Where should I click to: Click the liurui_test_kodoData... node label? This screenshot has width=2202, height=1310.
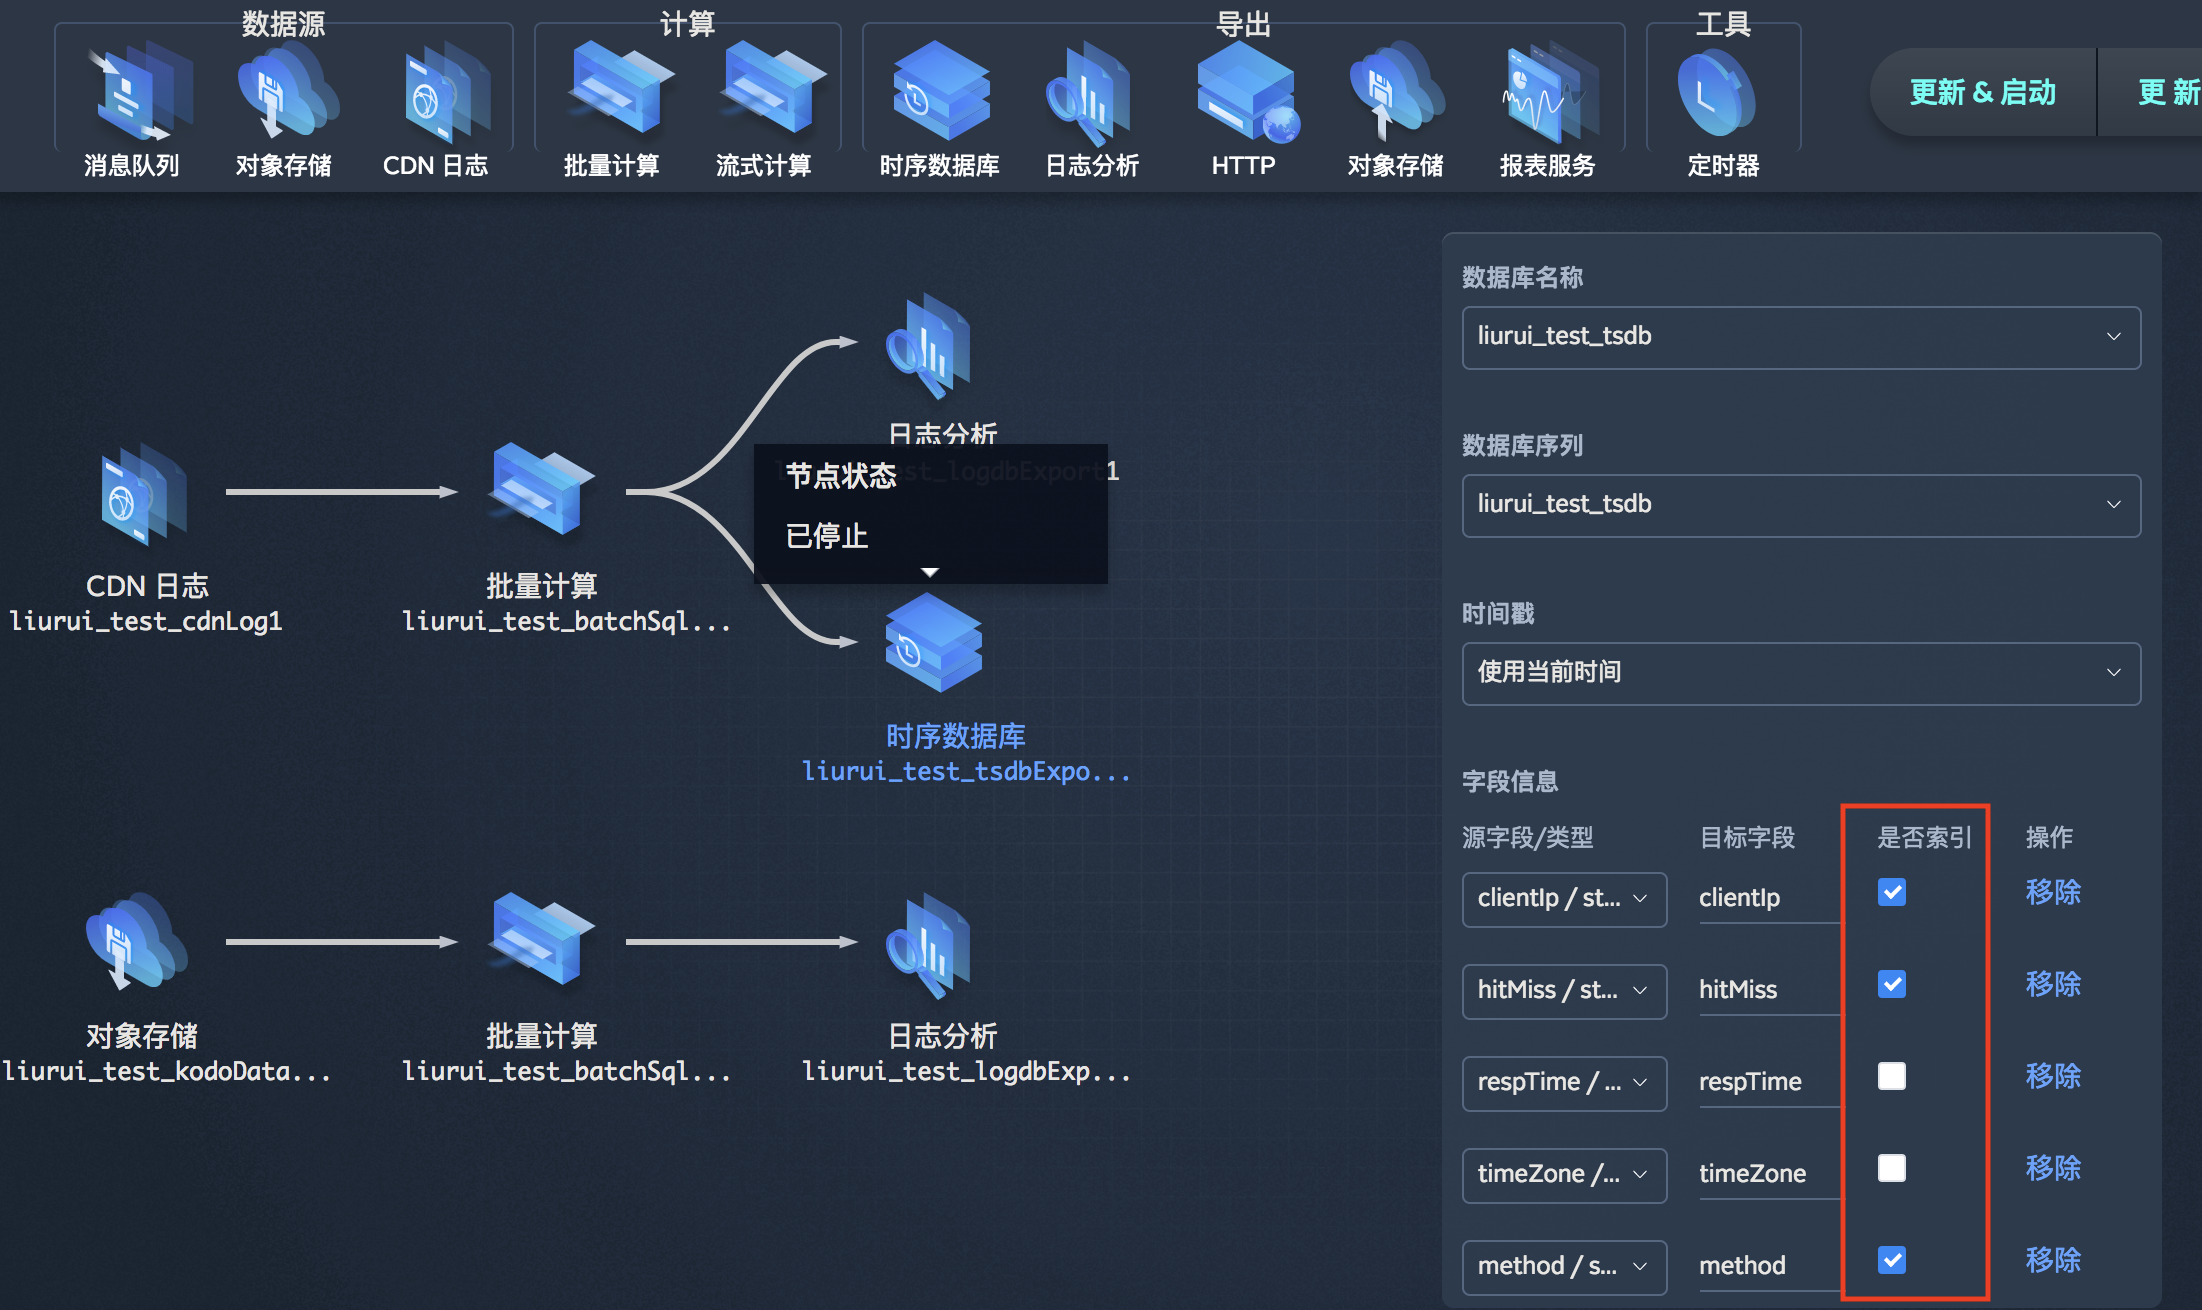coord(166,1072)
